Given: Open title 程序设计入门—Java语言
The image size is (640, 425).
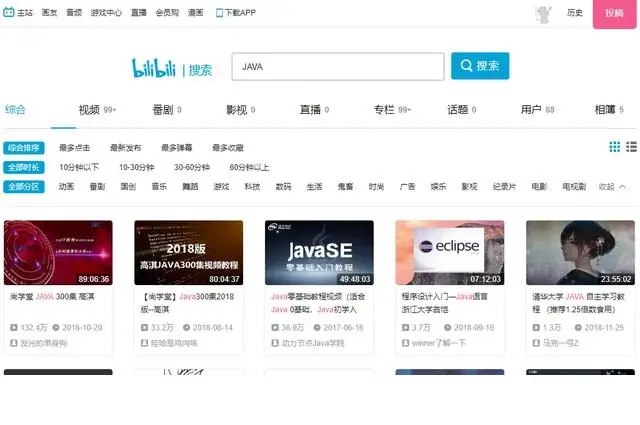Looking at the screenshot, I should pos(445,303).
